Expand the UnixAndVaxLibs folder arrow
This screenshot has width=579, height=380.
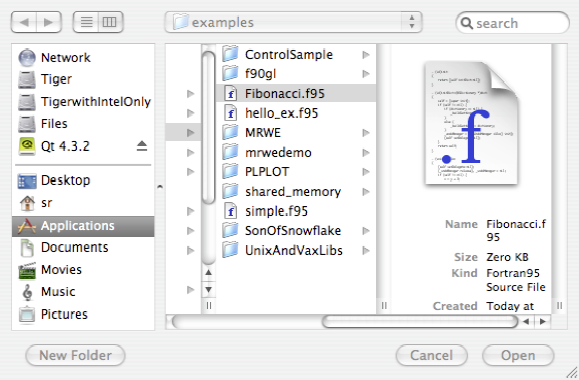coord(366,250)
